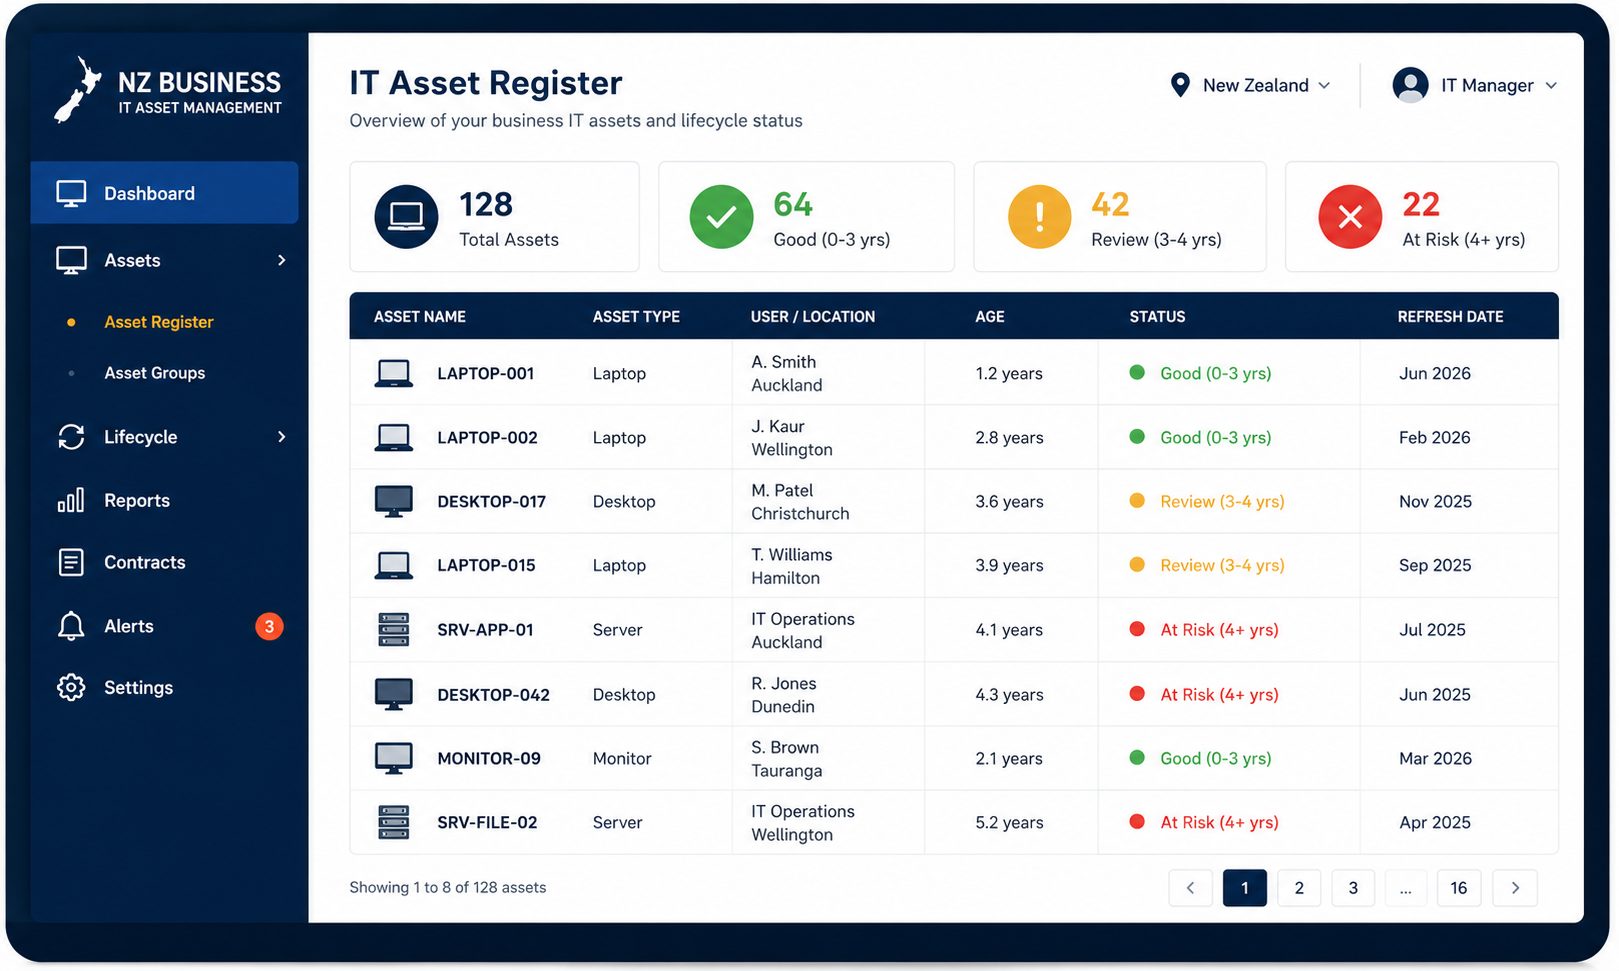This screenshot has height=971, width=1619.
Task: Click the Assets monitor icon in sidebar
Action: pyautogui.click(x=71, y=260)
